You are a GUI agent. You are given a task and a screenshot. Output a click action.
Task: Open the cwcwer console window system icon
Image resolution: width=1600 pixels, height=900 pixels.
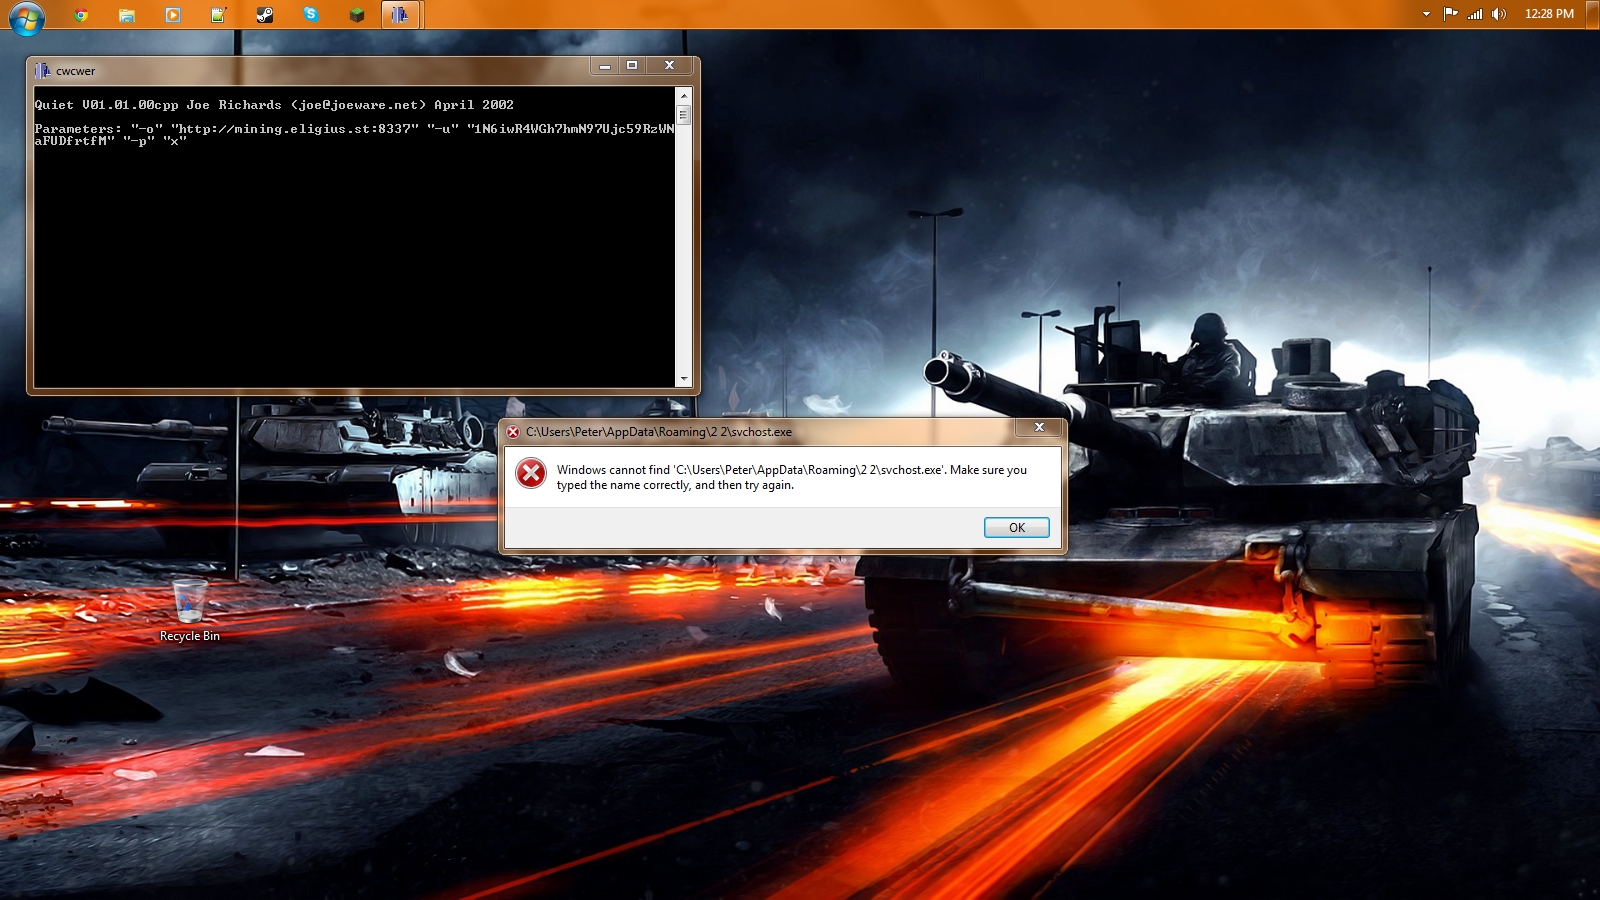coord(42,71)
